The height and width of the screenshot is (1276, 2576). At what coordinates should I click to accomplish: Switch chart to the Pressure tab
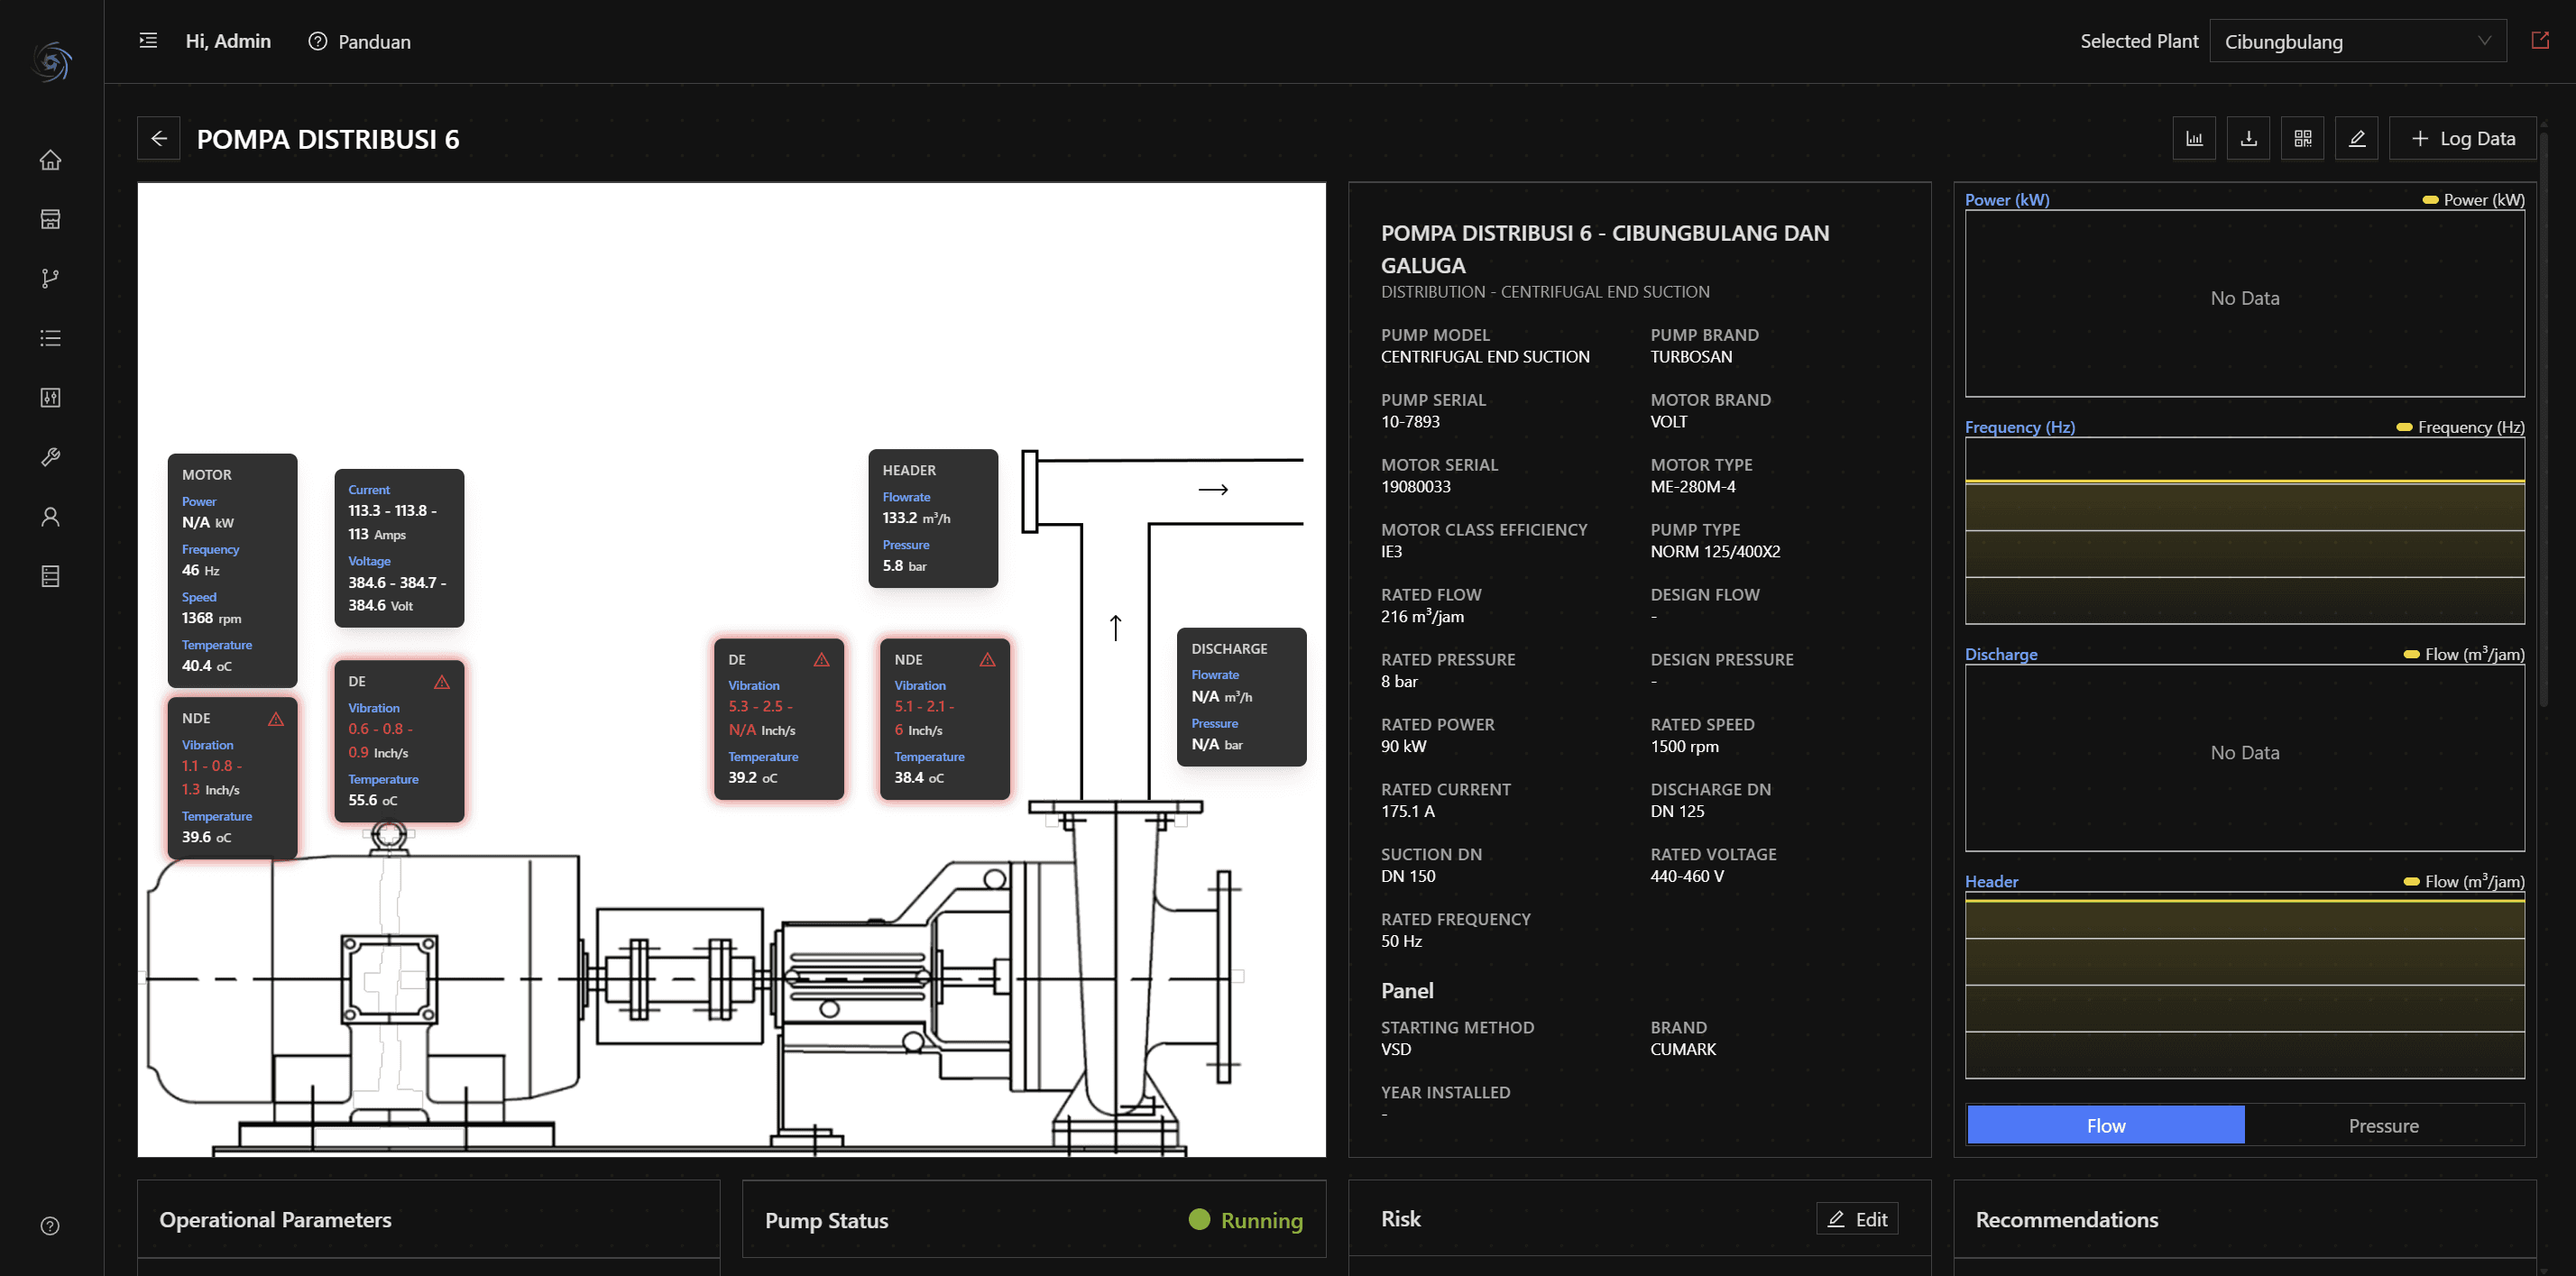pos(2383,1125)
